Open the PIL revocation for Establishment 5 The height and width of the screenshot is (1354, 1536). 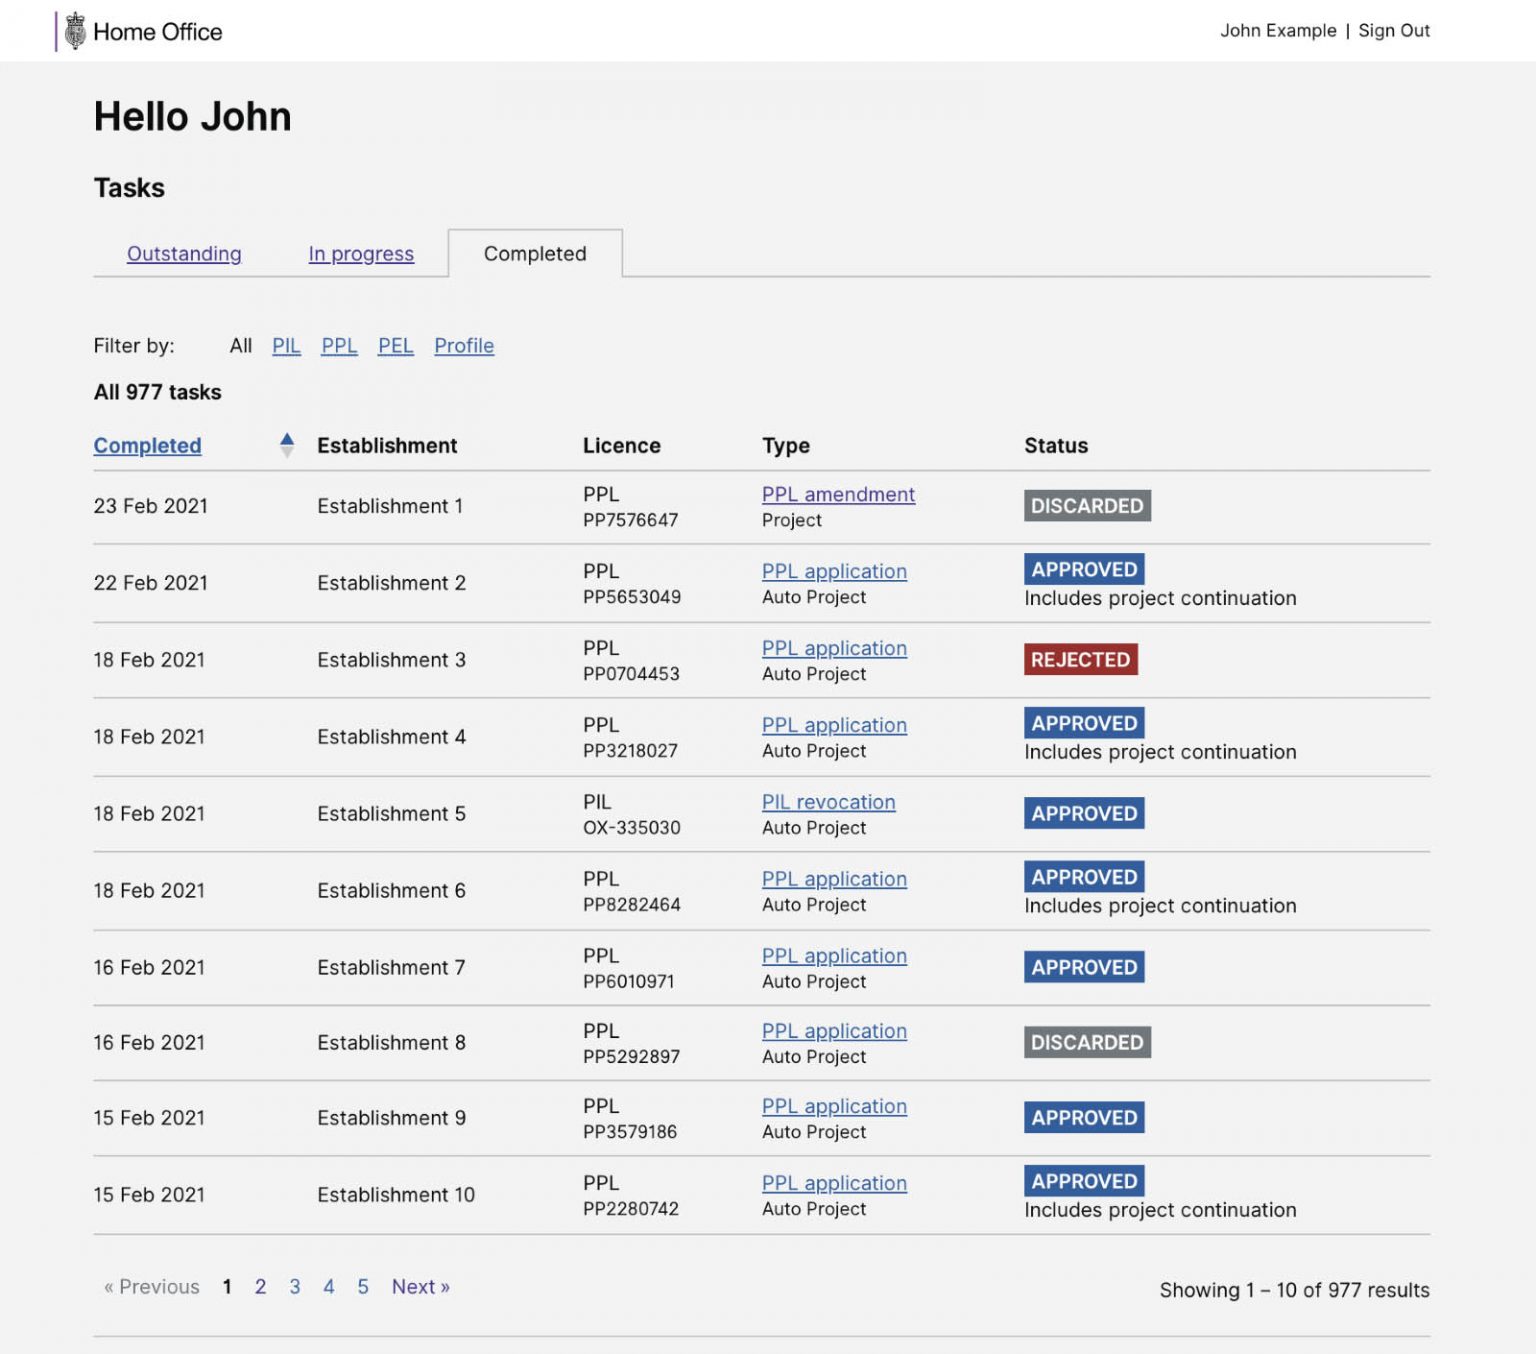point(829,802)
